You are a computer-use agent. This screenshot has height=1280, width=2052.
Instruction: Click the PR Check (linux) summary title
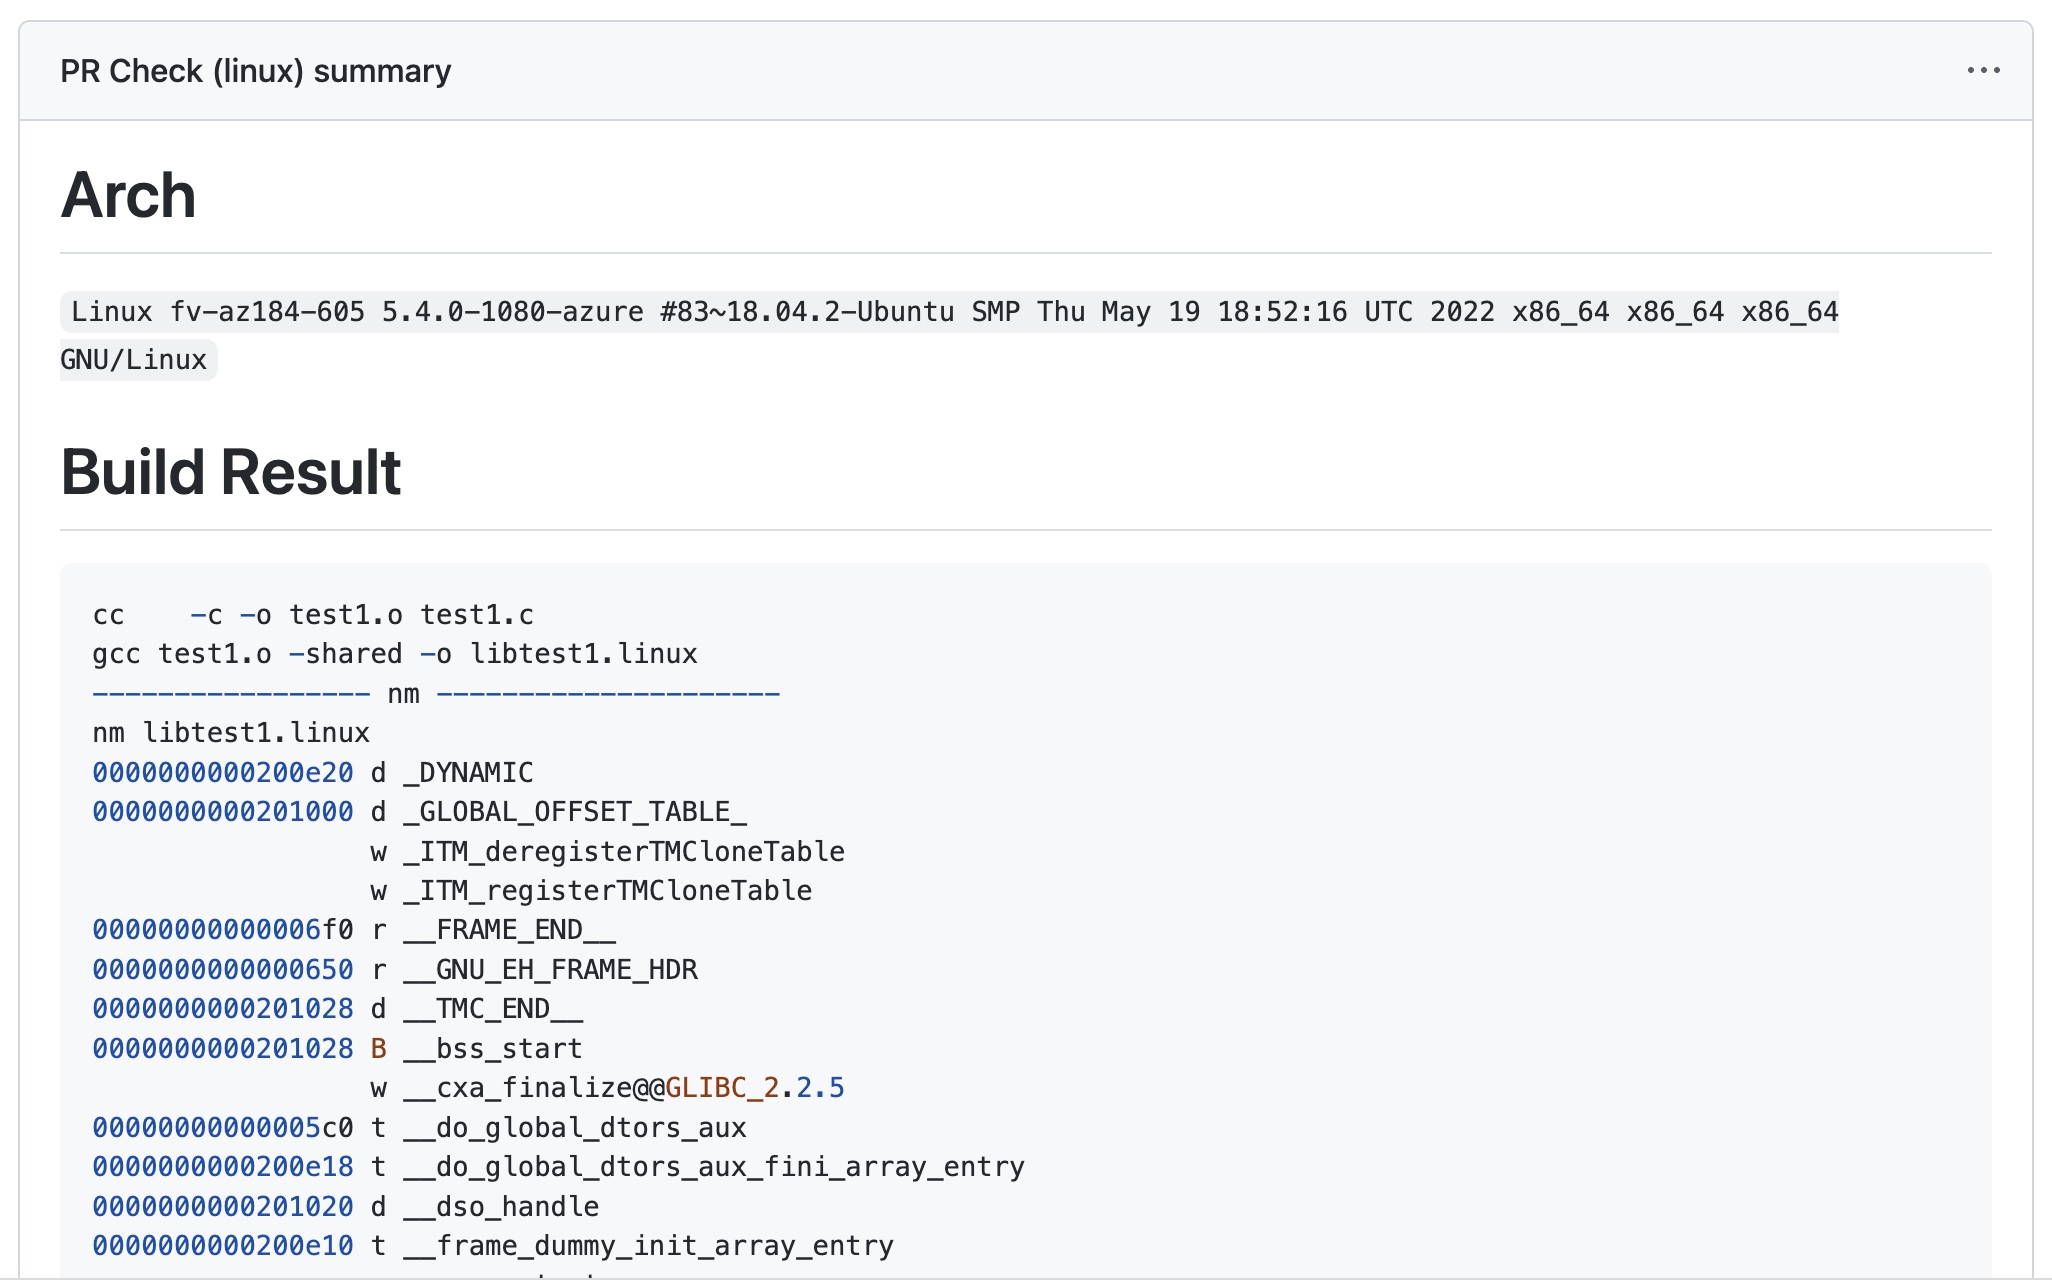click(255, 71)
